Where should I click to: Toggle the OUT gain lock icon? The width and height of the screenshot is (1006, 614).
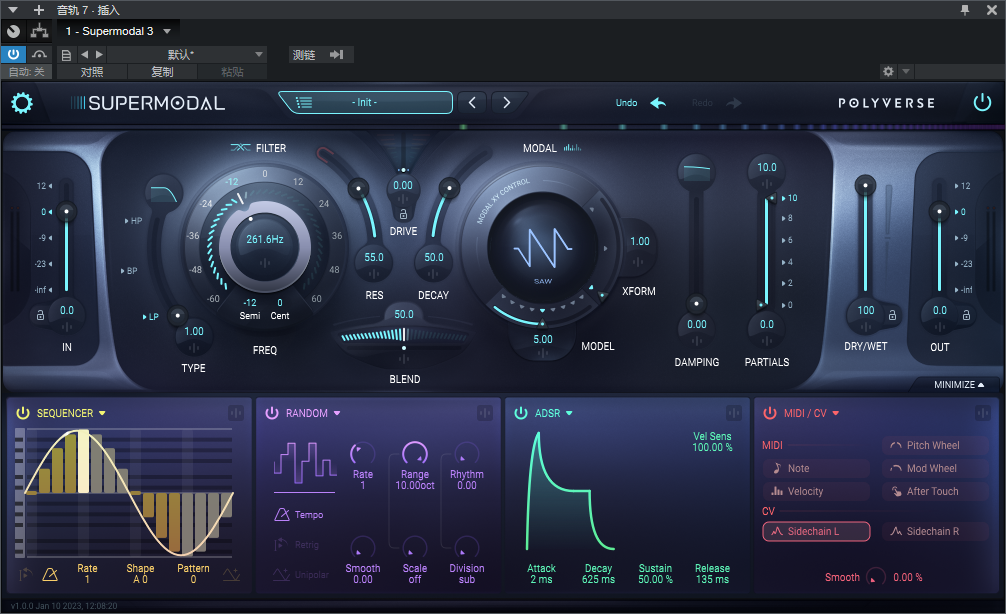click(x=966, y=315)
